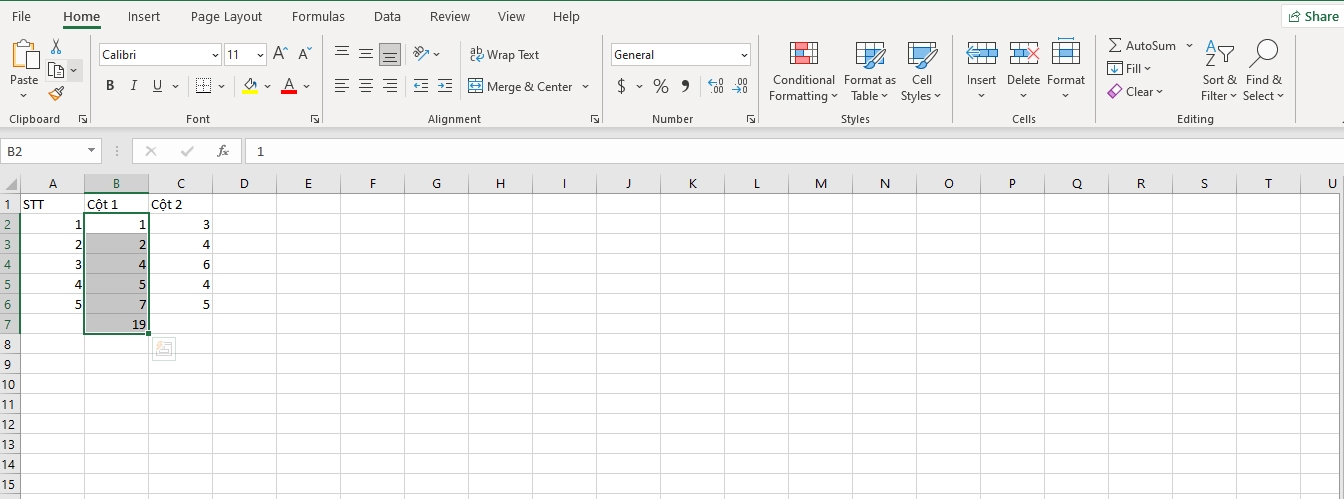Click the Select All corner triangle
Image resolution: width=1344 pixels, height=499 pixels.
[x=11, y=184]
